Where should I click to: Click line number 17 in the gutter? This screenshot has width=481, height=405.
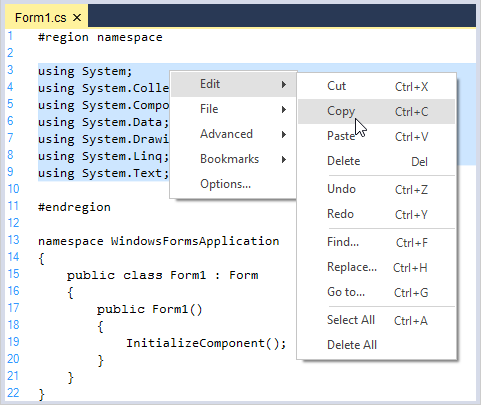click(13, 308)
